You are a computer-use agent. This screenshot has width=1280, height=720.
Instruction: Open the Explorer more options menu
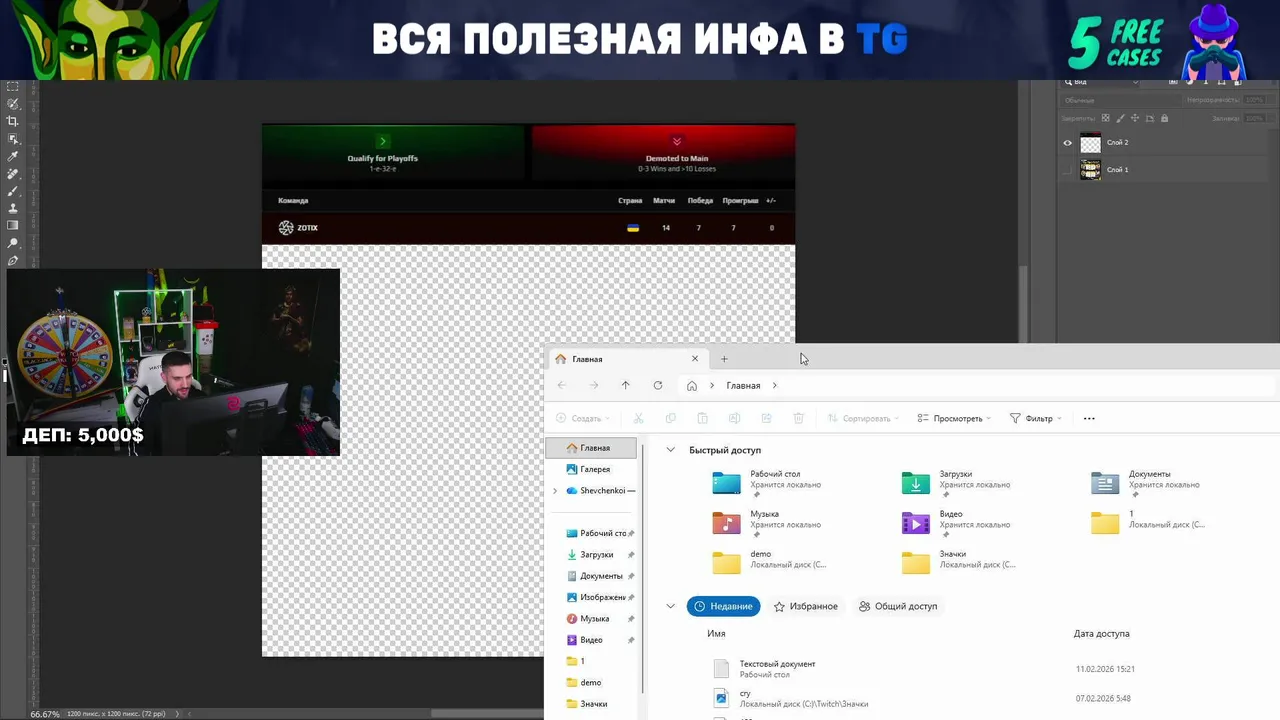coord(1089,418)
